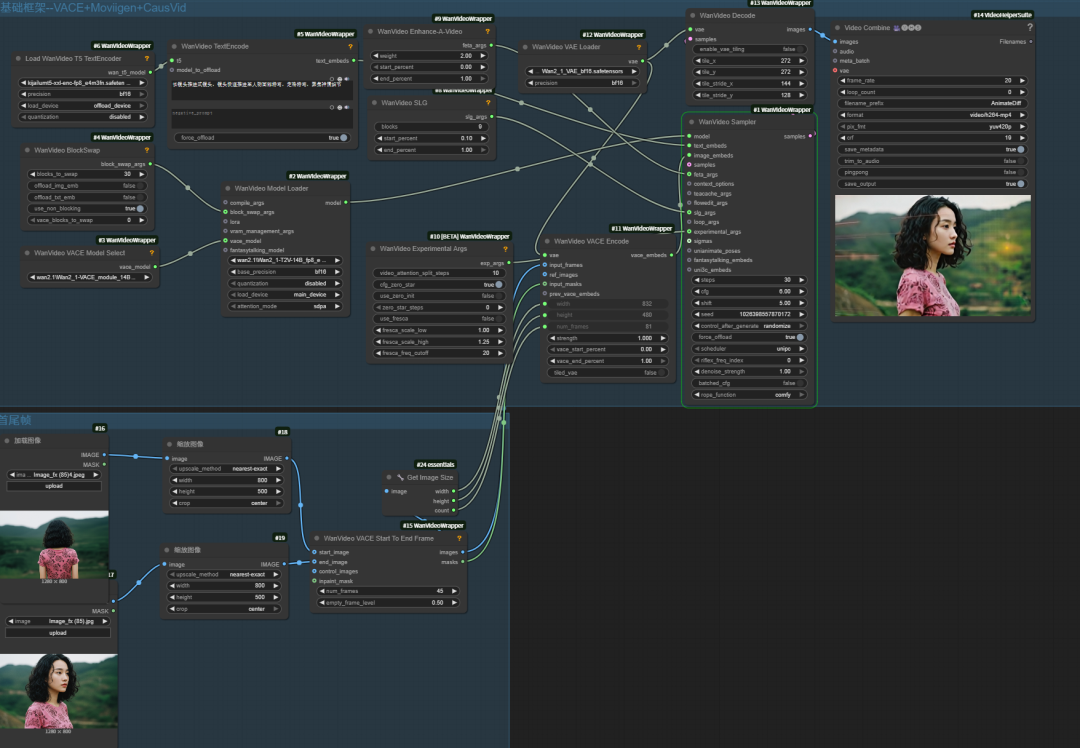
Task: Open load_device dropdown showing offload_device
Action: coord(83,106)
